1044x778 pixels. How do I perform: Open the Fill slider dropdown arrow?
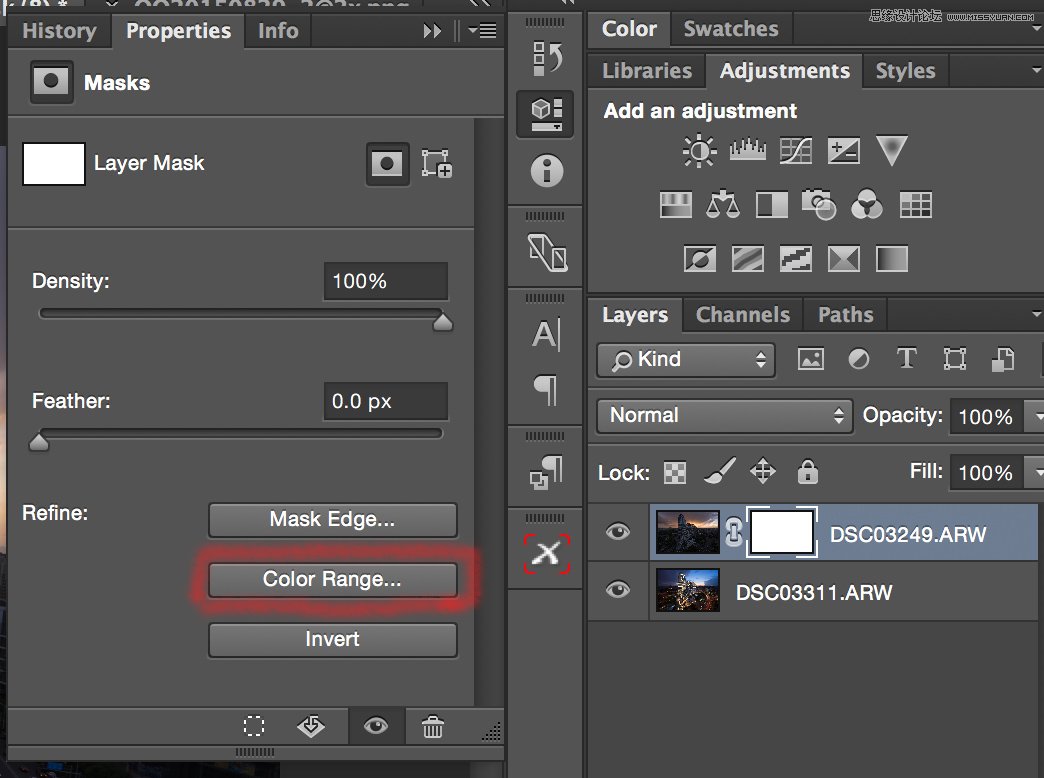coord(1035,473)
